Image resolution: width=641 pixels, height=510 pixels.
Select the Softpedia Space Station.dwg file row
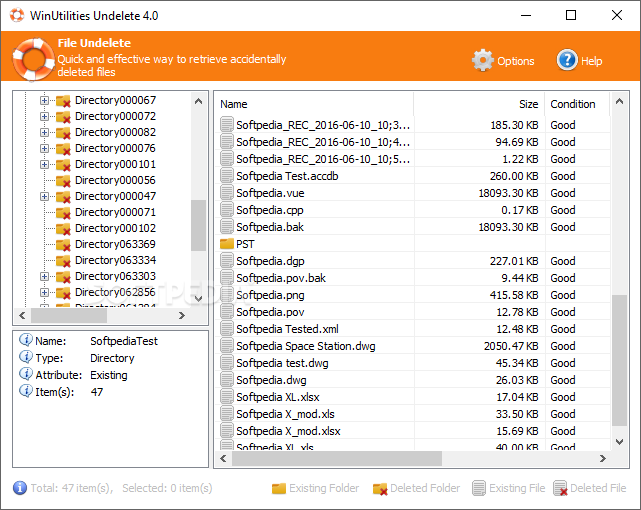[412, 346]
